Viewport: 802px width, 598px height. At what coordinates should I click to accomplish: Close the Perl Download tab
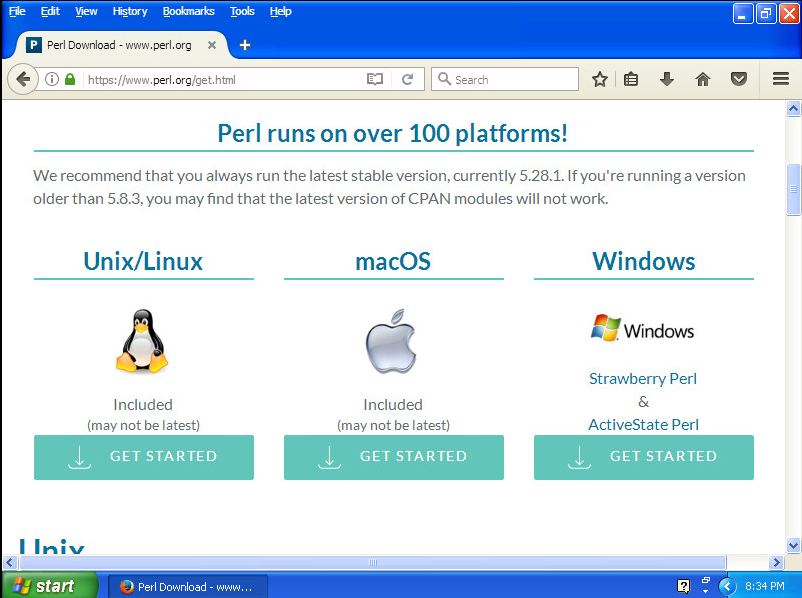pos(212,45)
